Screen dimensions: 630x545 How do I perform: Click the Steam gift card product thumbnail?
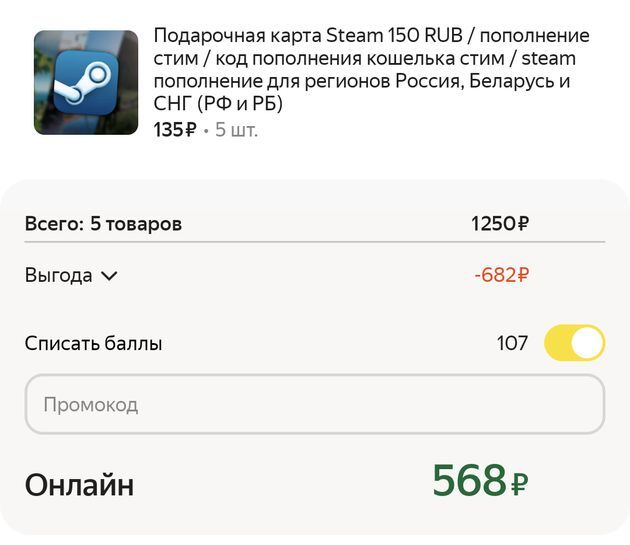pyautogui.click(x=86, y=83)
